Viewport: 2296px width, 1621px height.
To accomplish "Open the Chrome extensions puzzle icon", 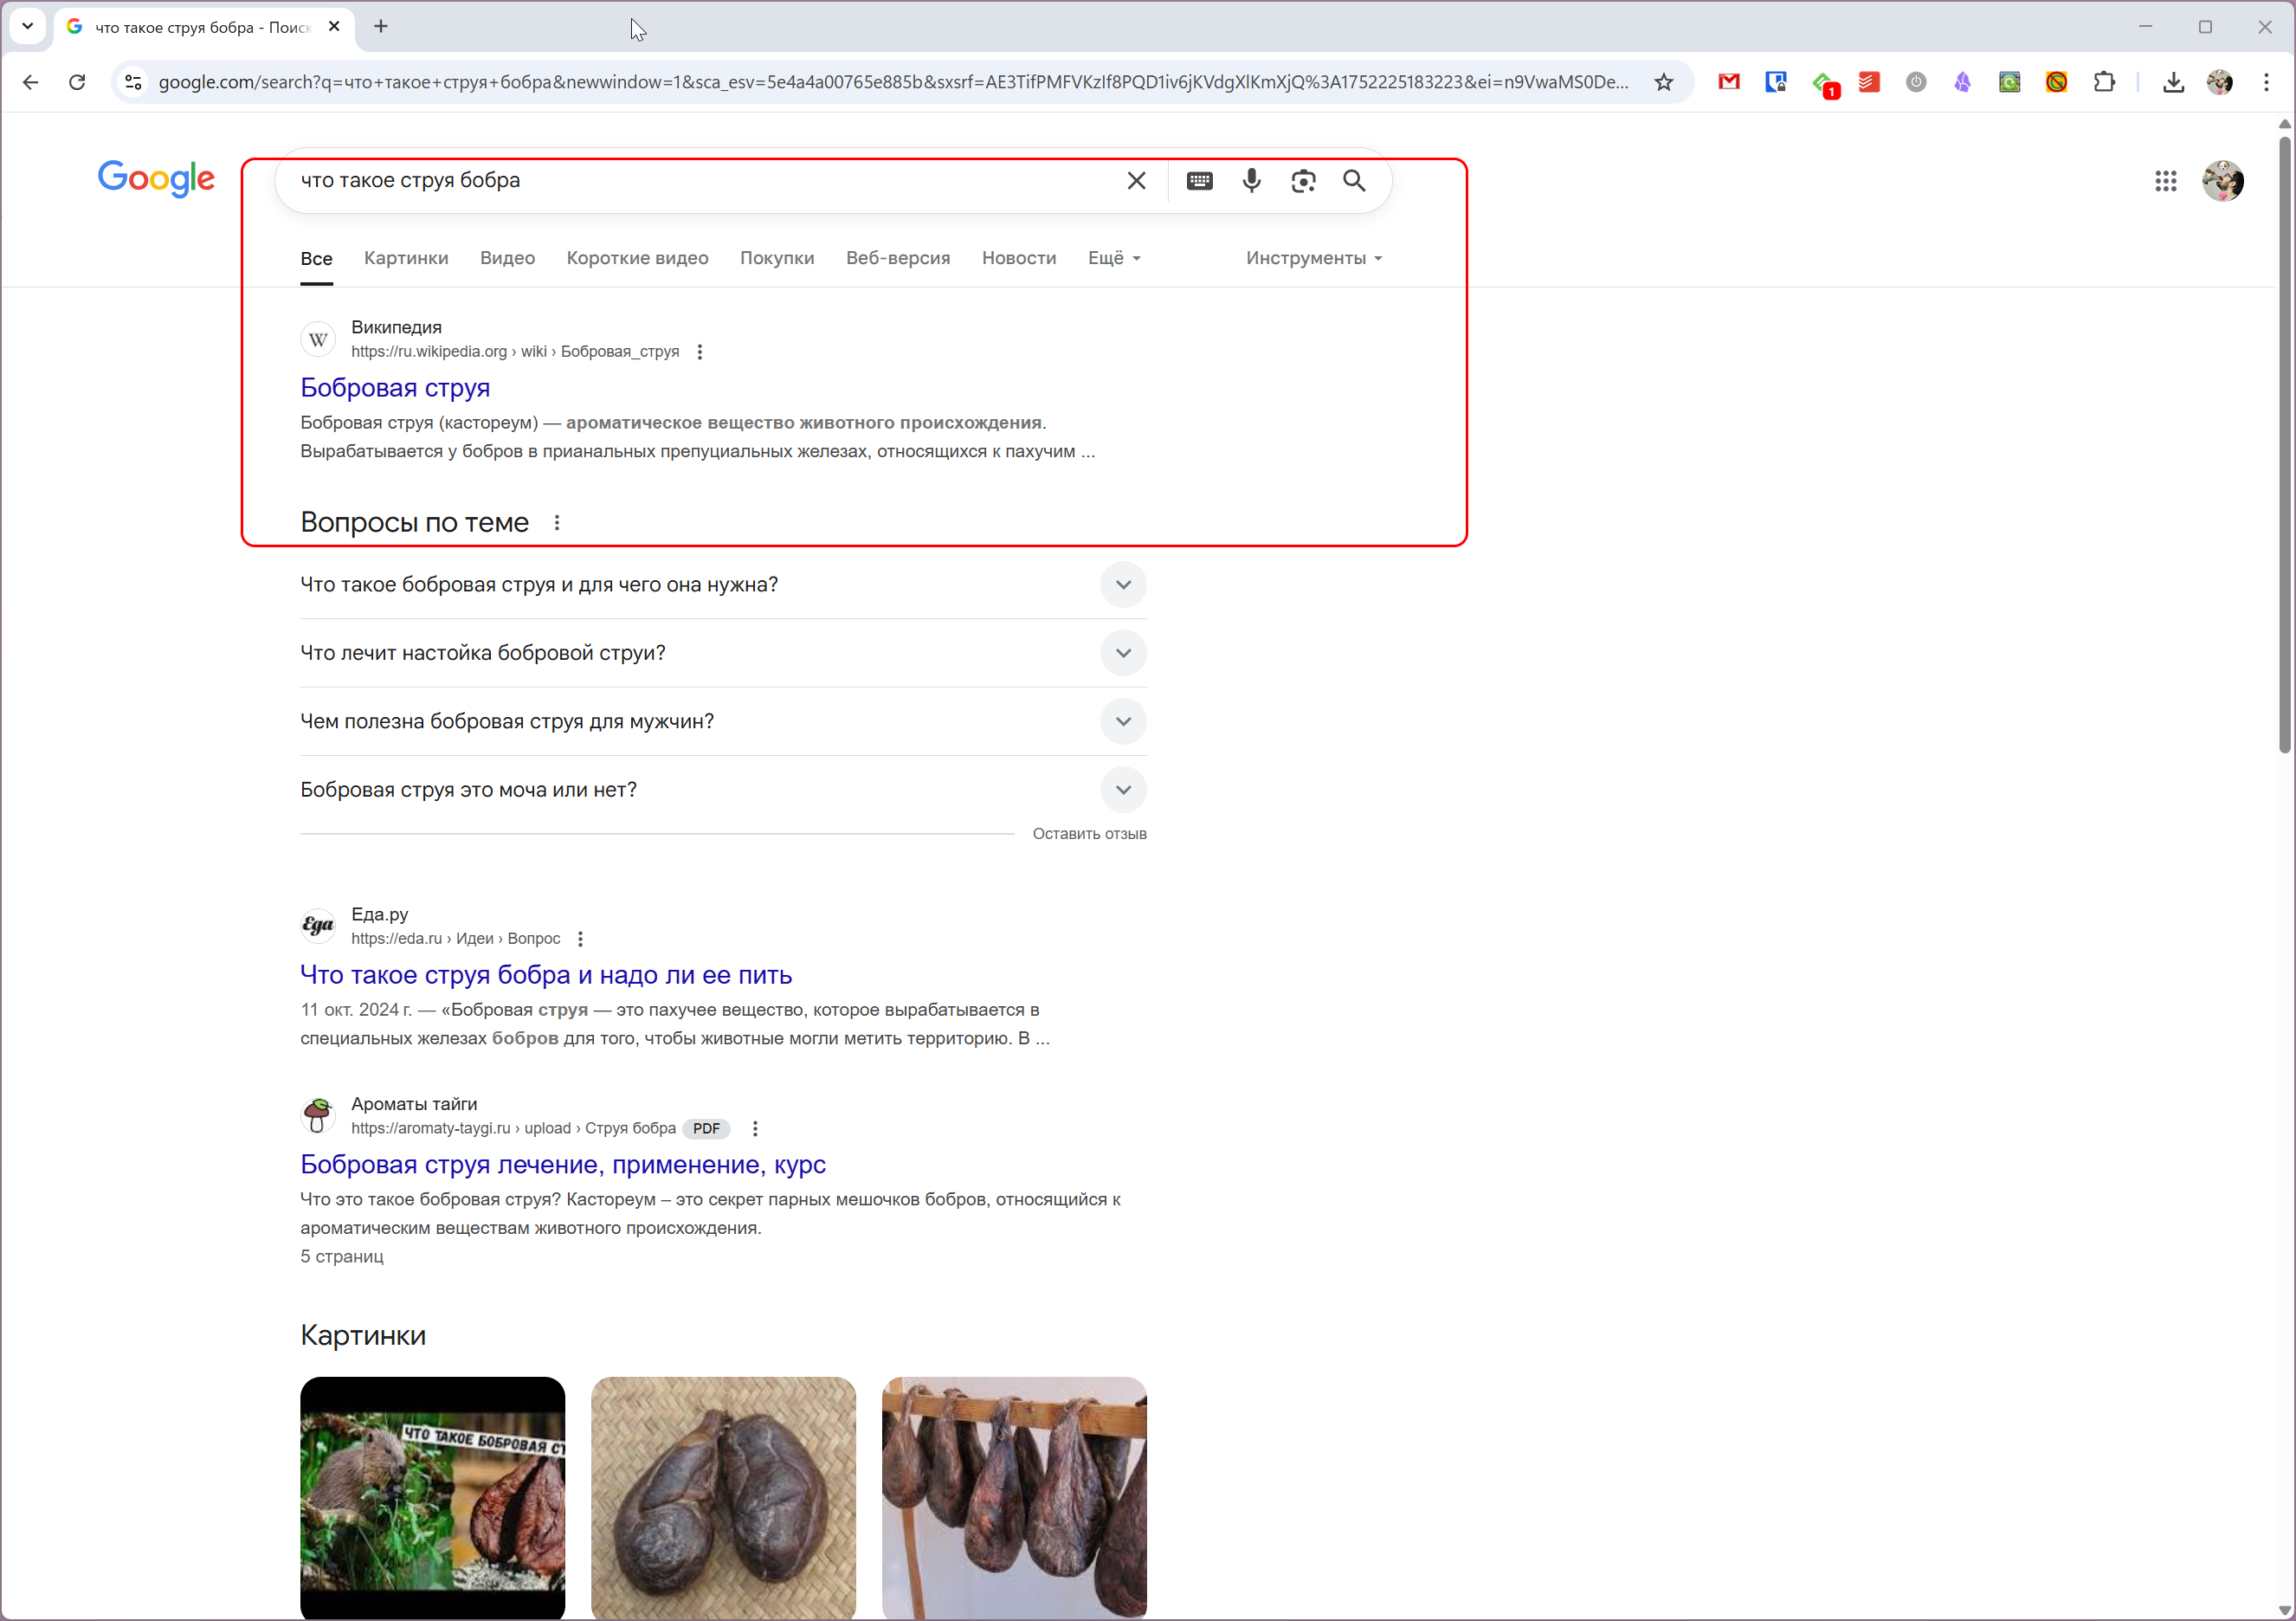I will pos(2104,82).
